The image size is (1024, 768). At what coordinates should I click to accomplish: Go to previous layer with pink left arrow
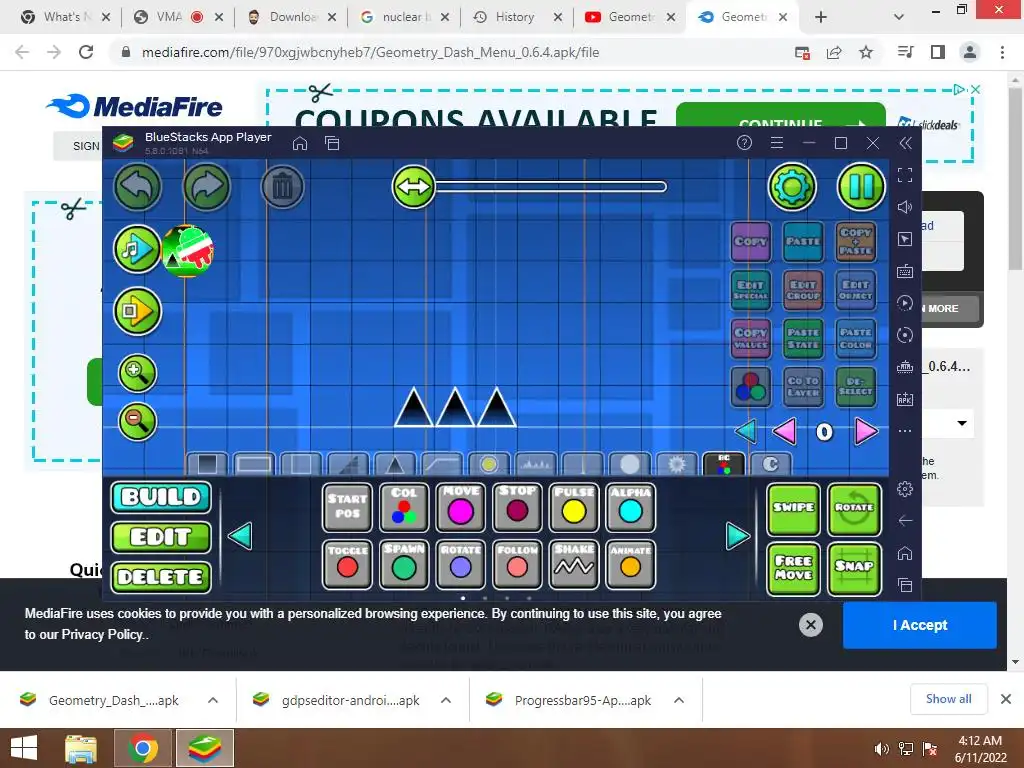pos(784,431)
